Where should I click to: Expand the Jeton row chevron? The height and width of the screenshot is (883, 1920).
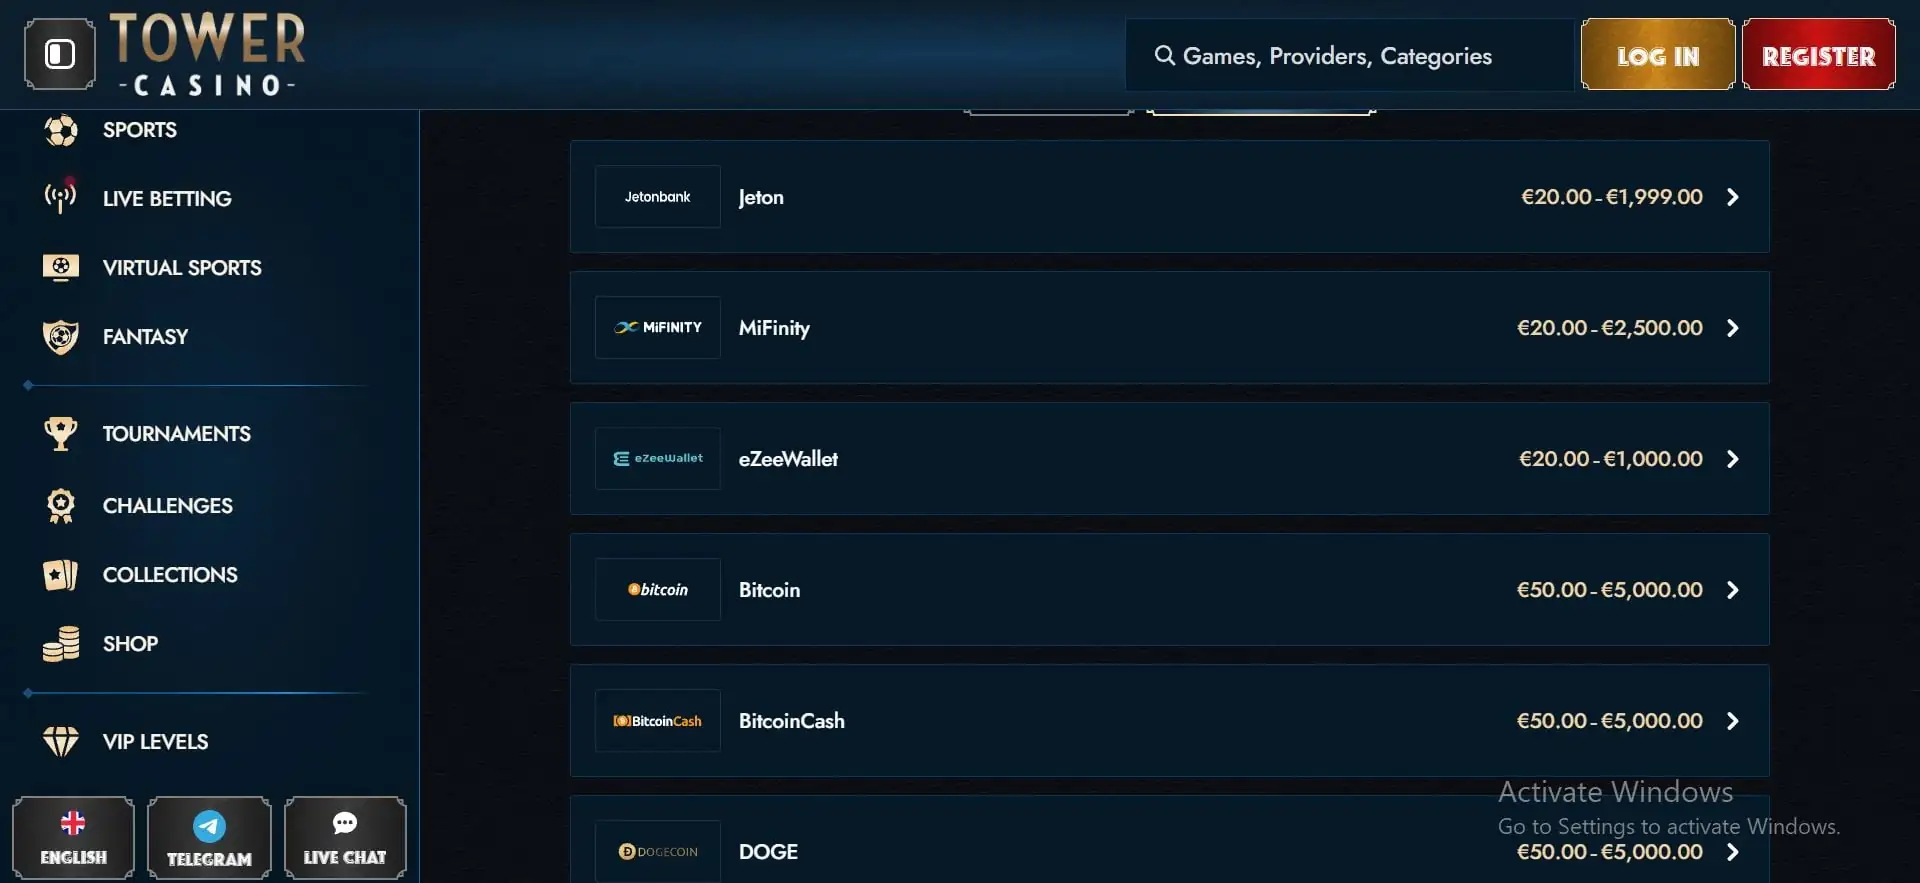pos(1733,197)
